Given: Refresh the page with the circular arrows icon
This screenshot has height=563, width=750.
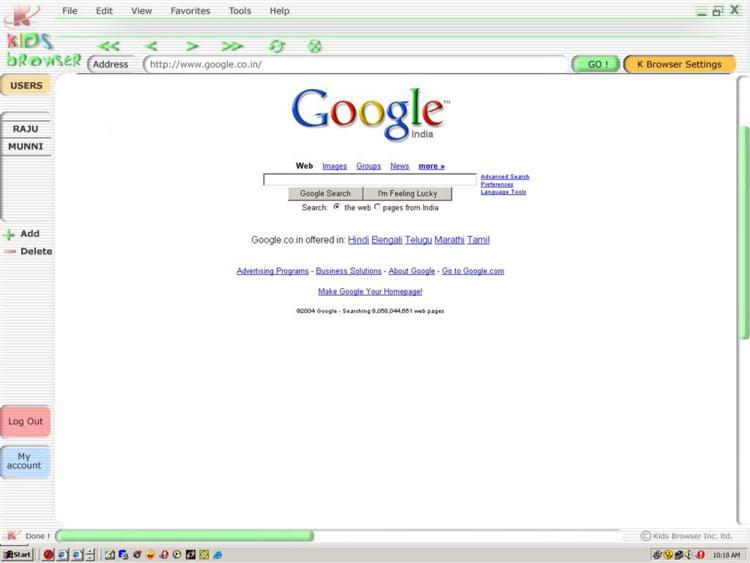Looking at the screenshot, I should pyautogui.click(x=277, y=46).
